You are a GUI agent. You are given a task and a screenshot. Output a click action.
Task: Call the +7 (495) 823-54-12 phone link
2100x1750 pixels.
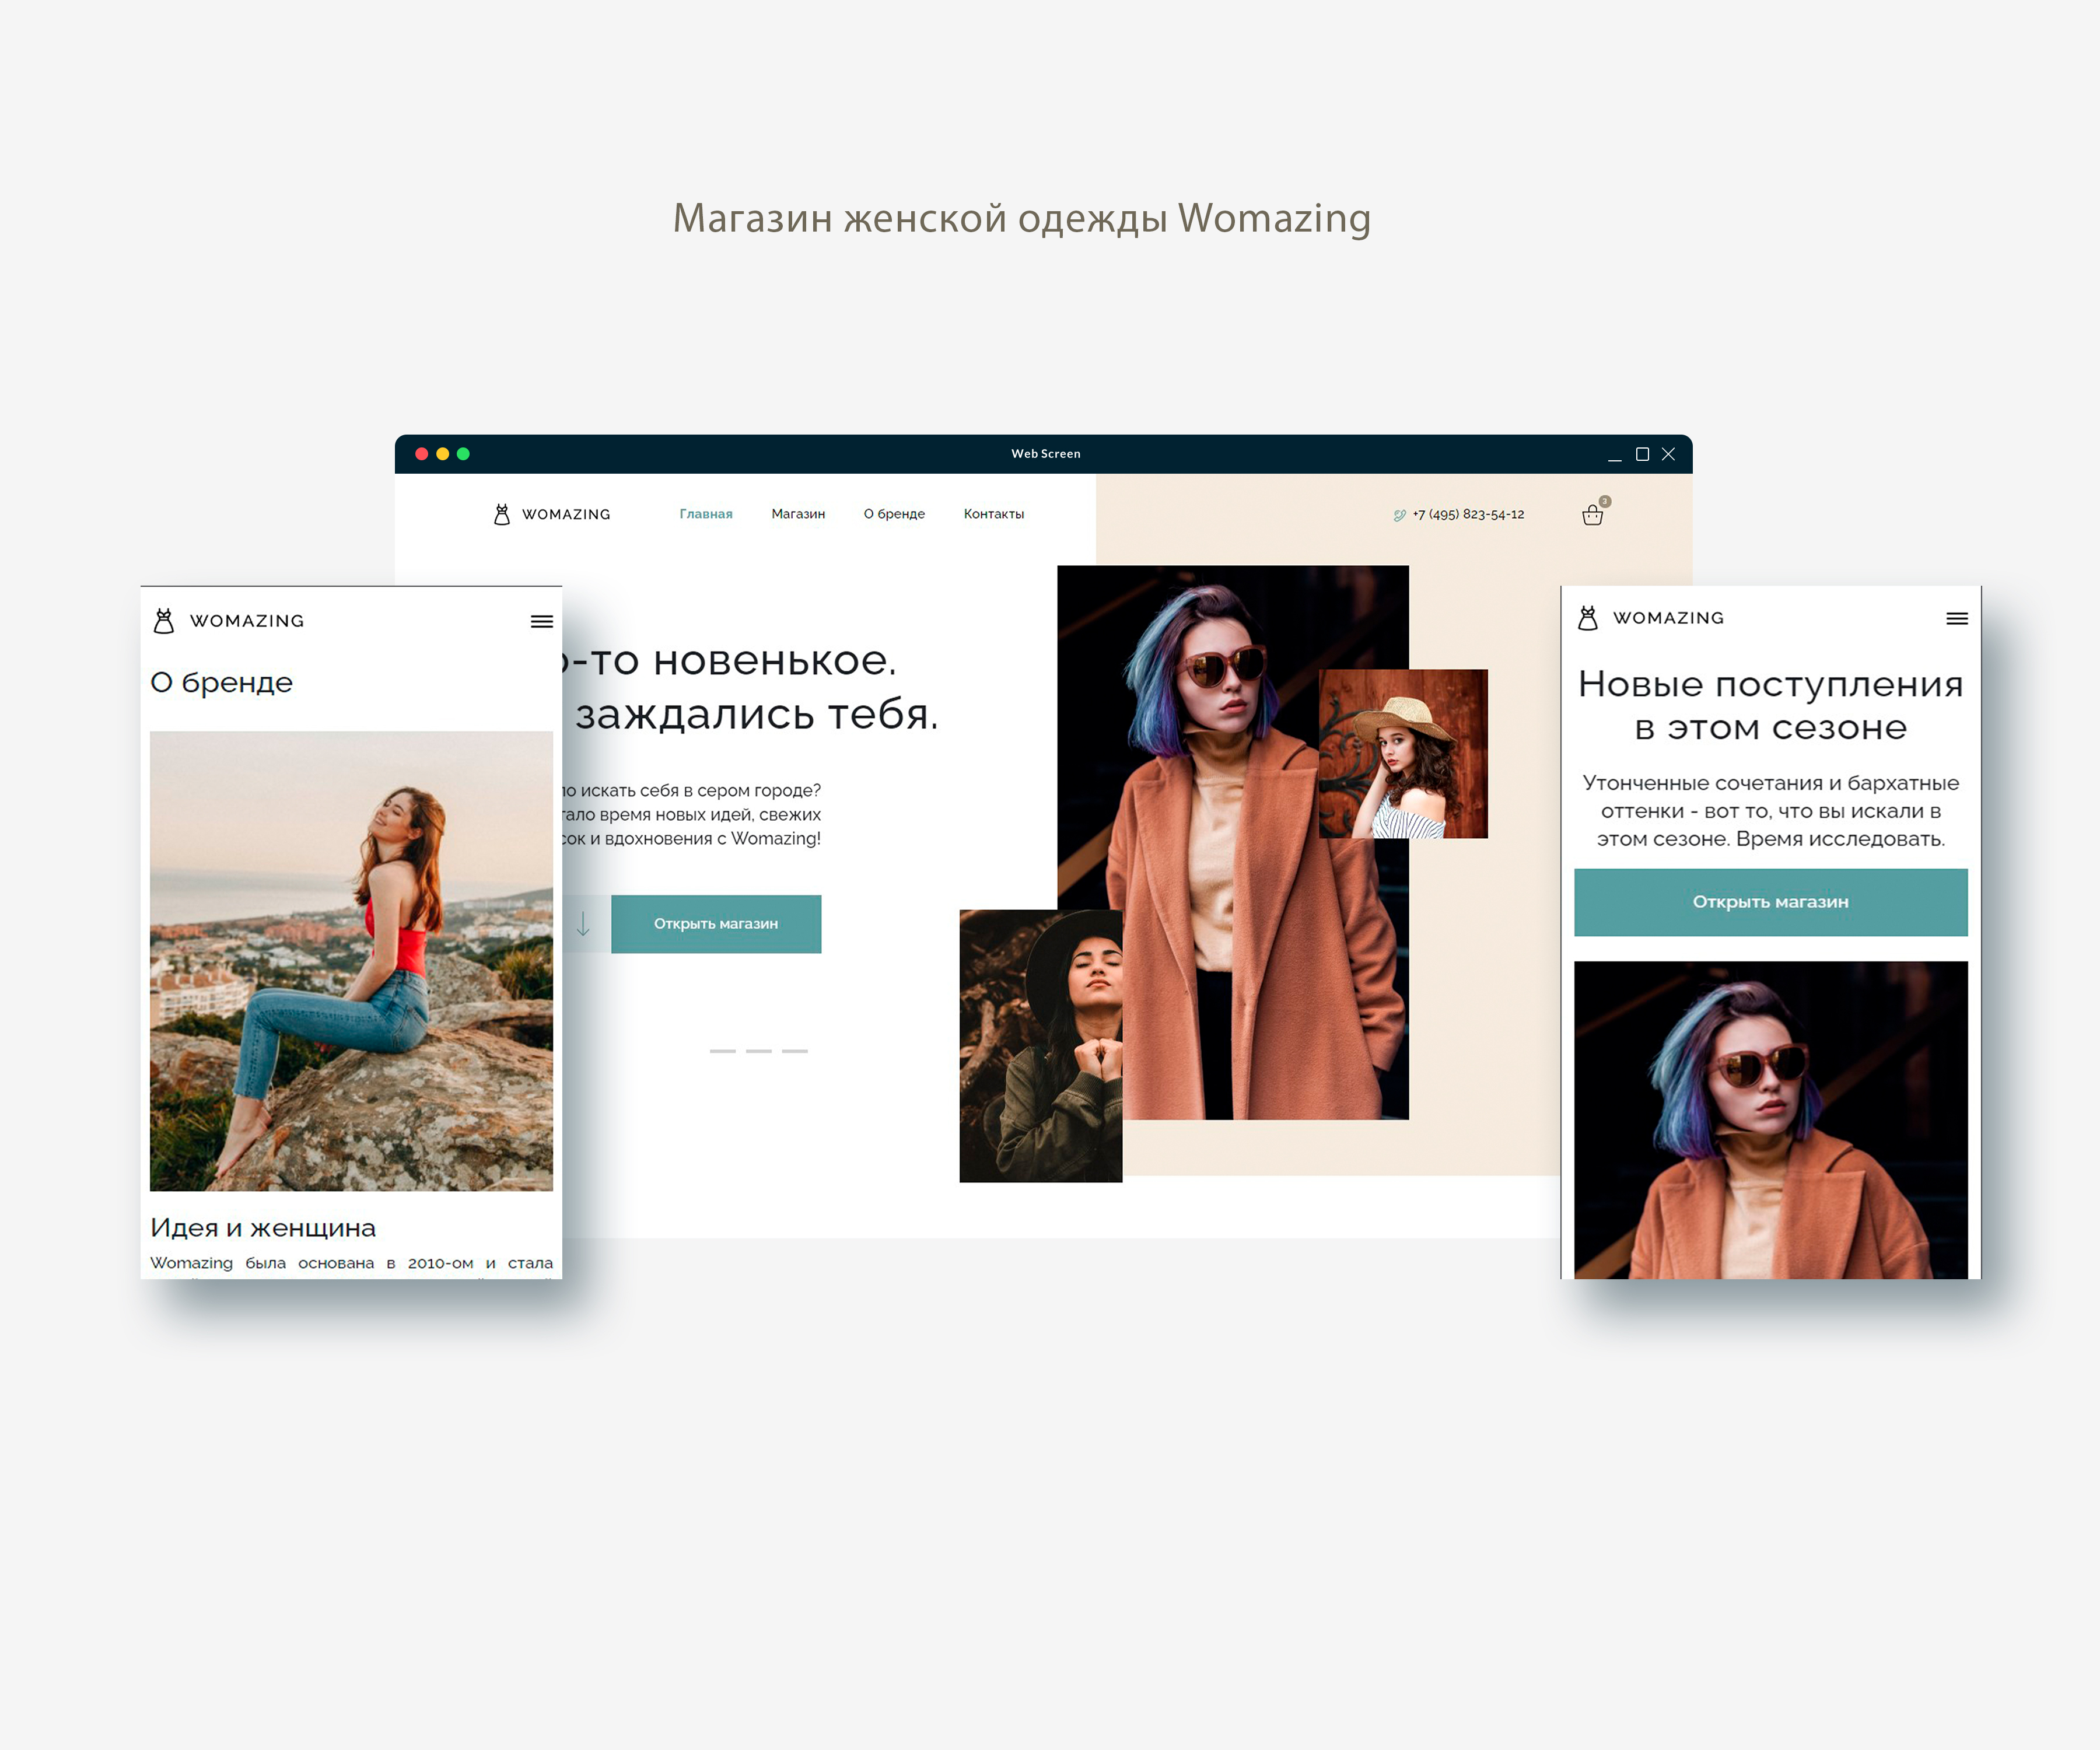[x=1468, y=514]
